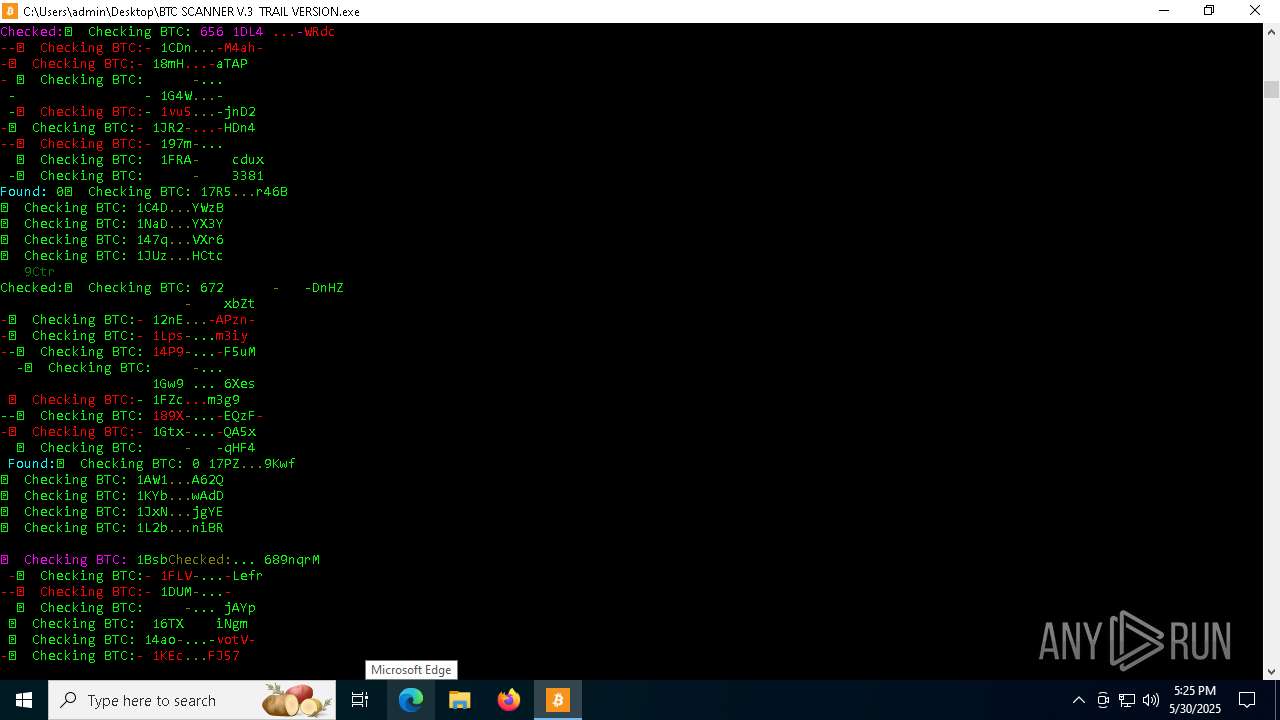Click the line 'Checked: Checking BTC: 672 -DnHZ'
Viewport: 1280px width, 720px height.
(x=172, y=287)
